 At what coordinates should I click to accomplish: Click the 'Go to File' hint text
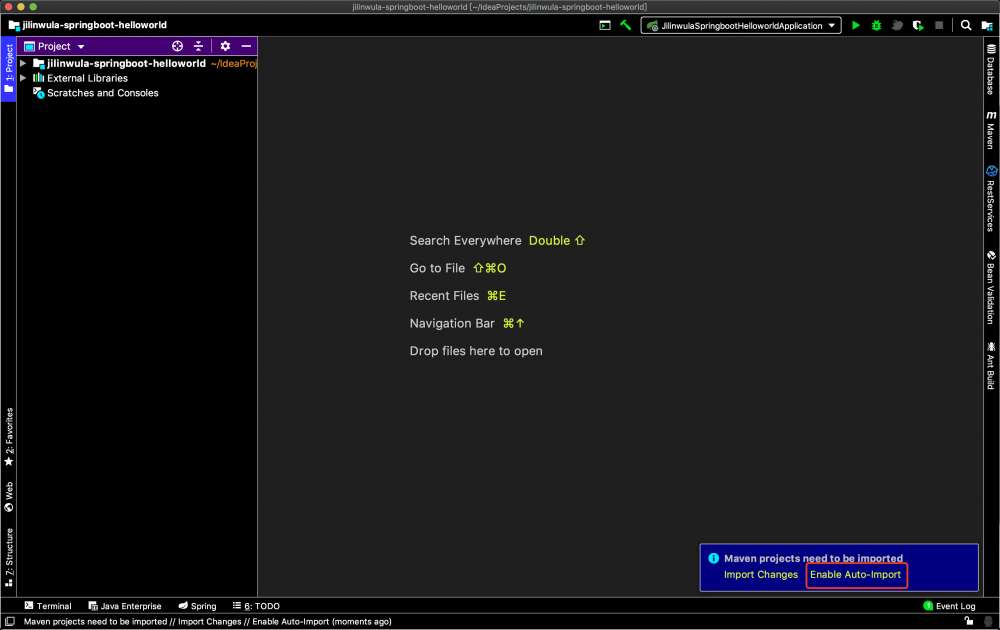click(437, 268)
